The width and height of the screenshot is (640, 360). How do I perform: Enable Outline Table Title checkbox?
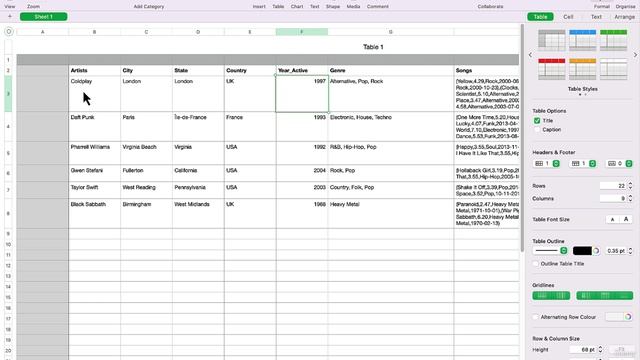point(536,264)
